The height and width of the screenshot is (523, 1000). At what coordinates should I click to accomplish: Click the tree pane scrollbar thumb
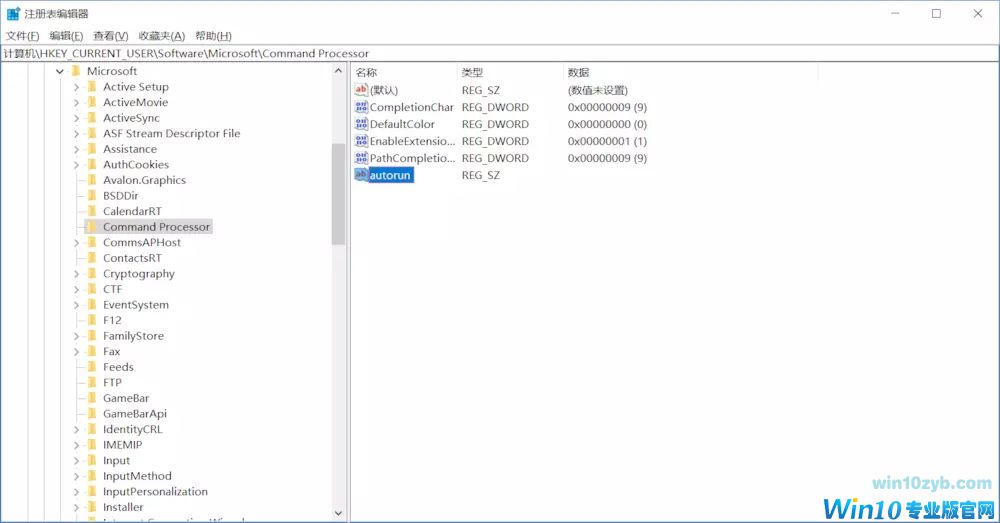point(339,194)
